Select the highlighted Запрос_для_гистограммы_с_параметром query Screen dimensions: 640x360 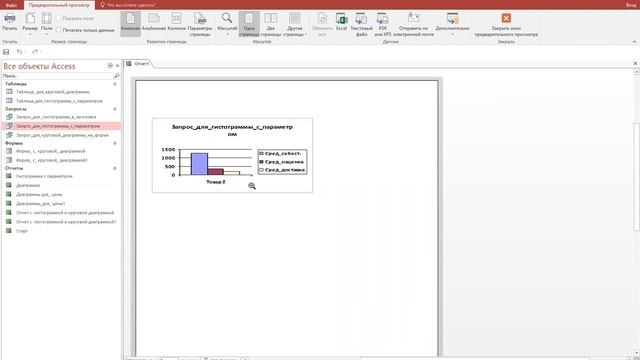pos(61,126)
